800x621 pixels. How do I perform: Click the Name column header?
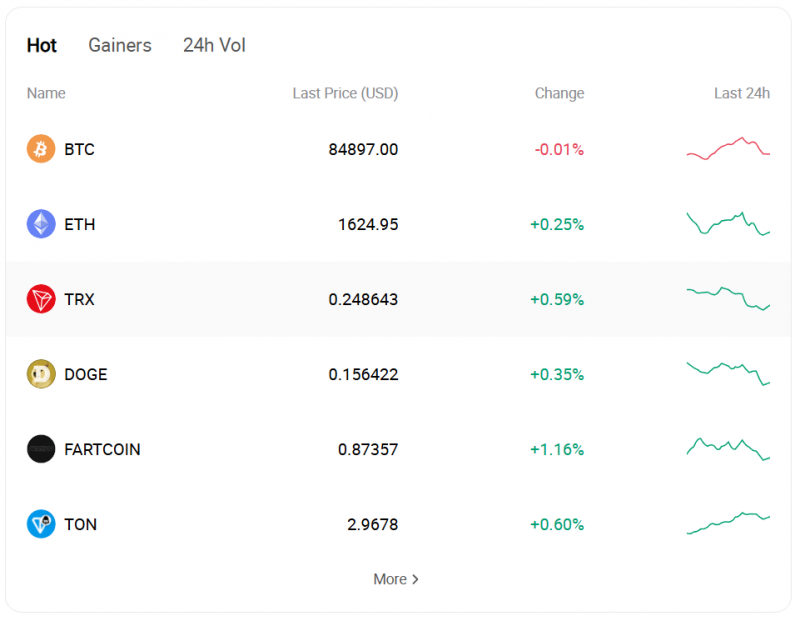click(x=46, y=93)
